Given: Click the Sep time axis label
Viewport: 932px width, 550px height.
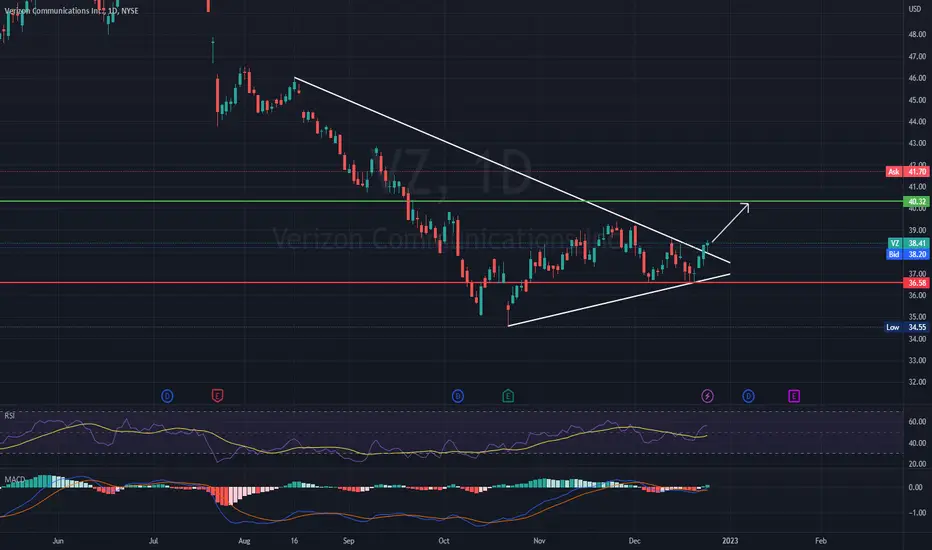Looking at the screenshot, I should coord(349,540).
